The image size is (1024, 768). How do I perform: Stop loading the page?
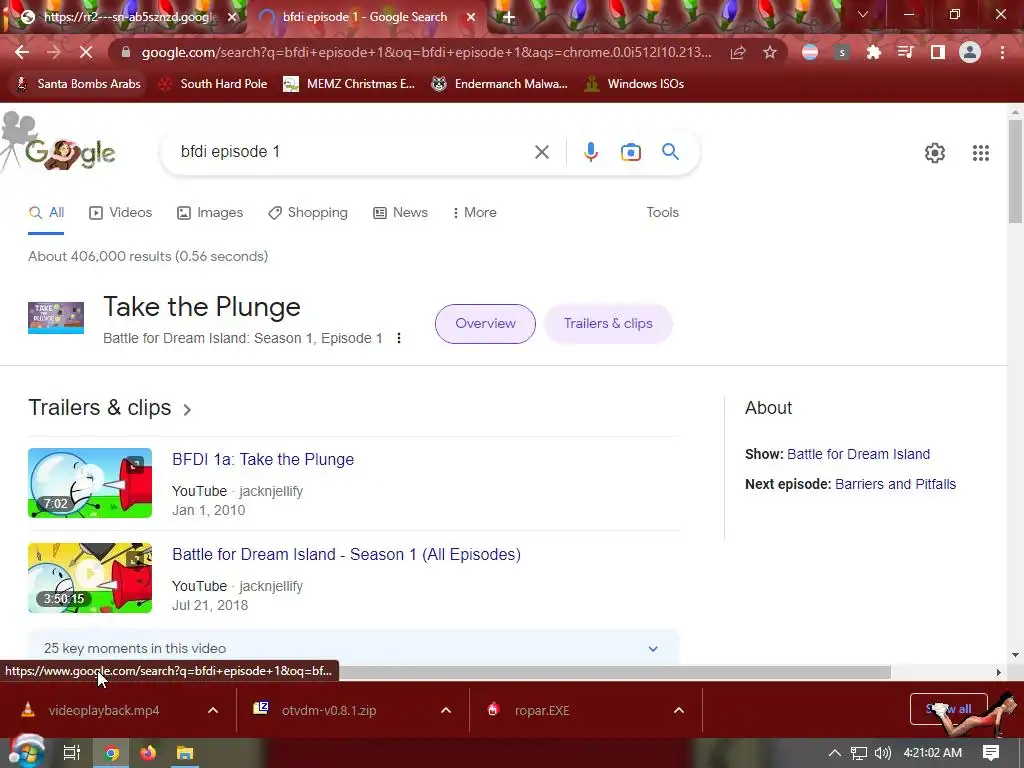(86, 52)
